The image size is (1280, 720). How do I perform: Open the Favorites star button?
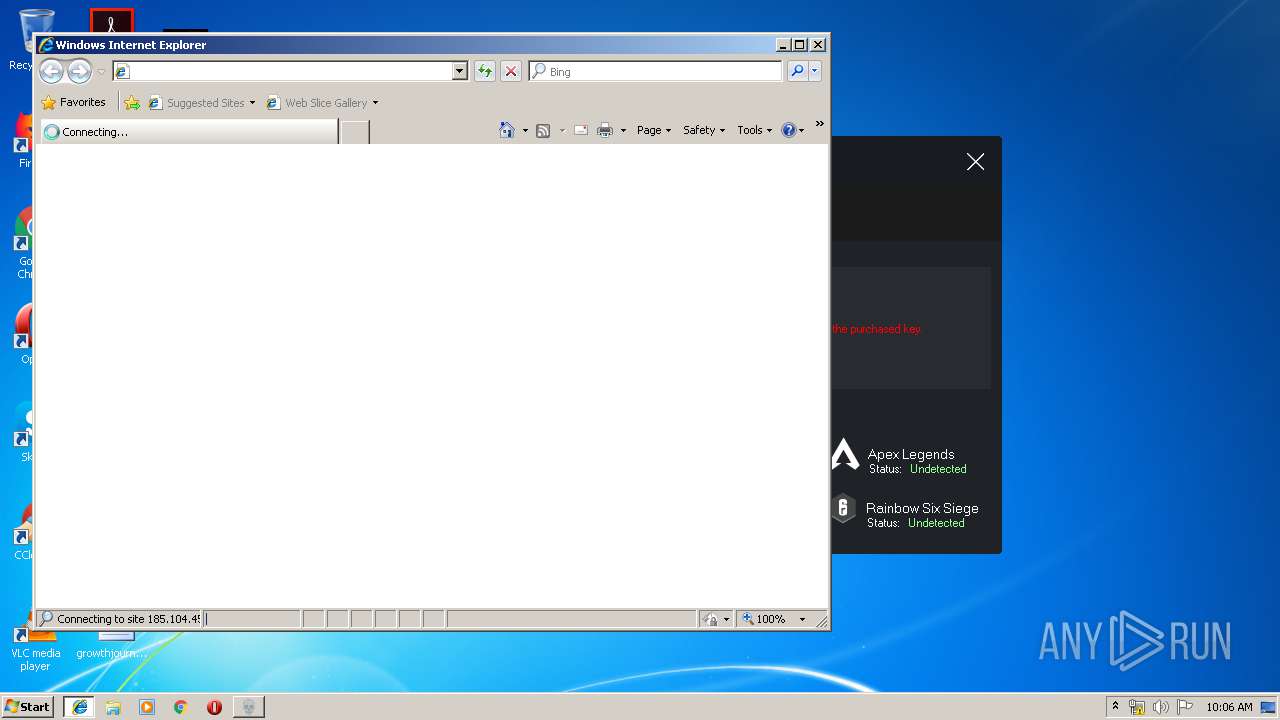click(74, 102)
